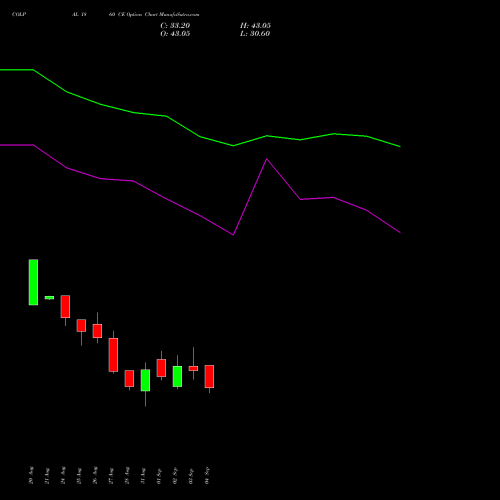Select the '31 Aug' date axis label
The image size is (500, 500).
143,476
